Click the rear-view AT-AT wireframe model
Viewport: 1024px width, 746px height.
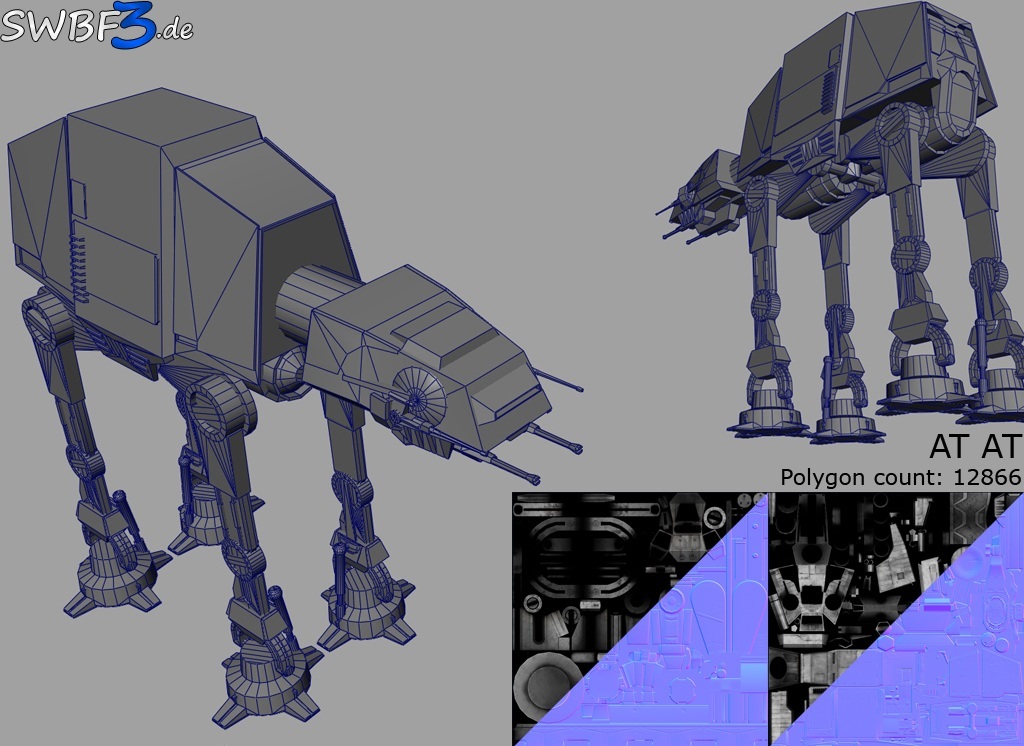(839, 222)
